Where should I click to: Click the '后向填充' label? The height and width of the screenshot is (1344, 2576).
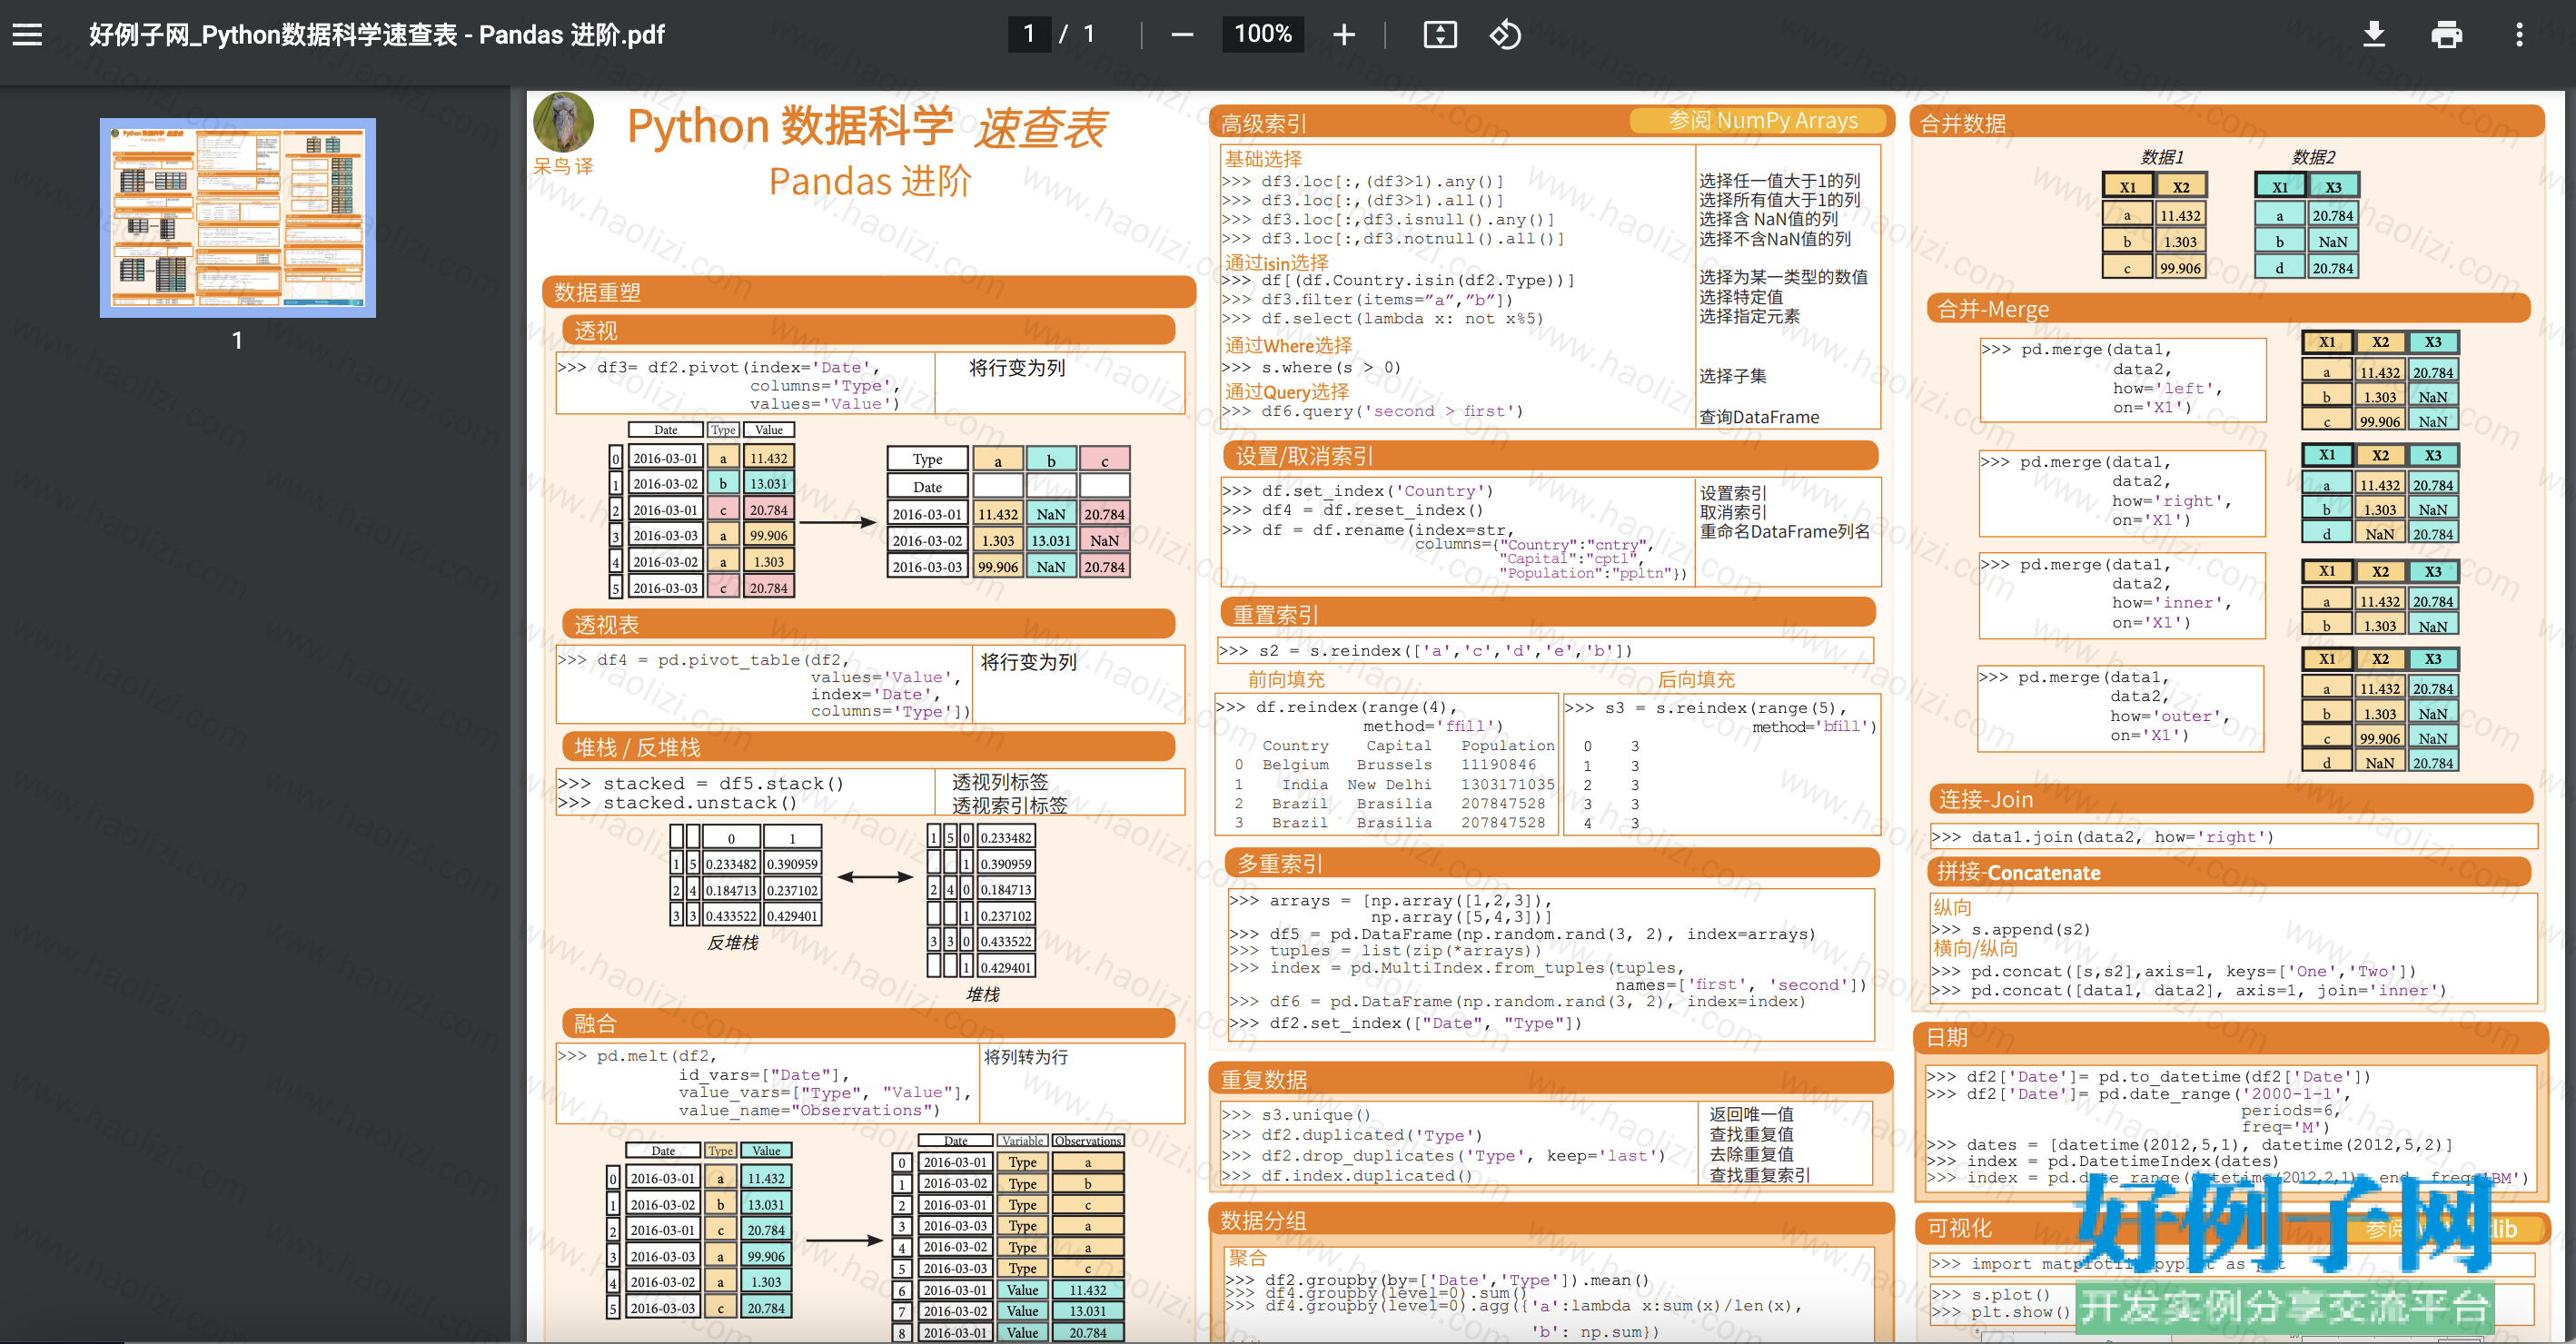coord(1696,679)
